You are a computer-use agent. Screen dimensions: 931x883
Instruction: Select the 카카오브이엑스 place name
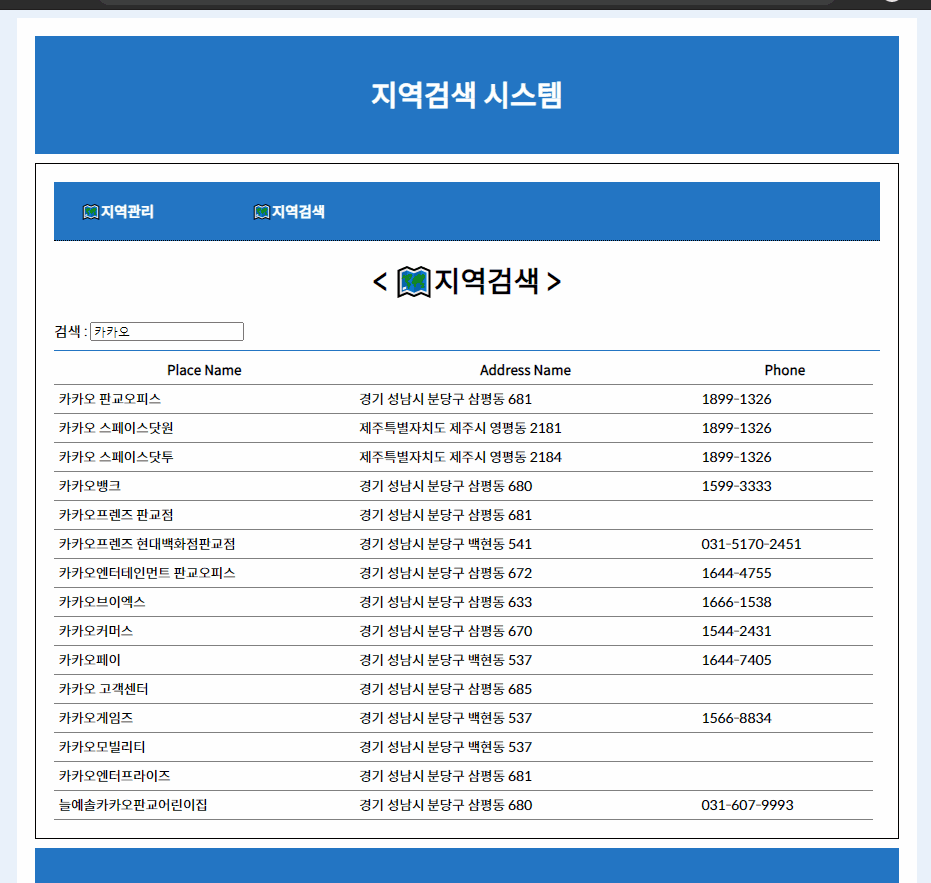pos(102,602)
